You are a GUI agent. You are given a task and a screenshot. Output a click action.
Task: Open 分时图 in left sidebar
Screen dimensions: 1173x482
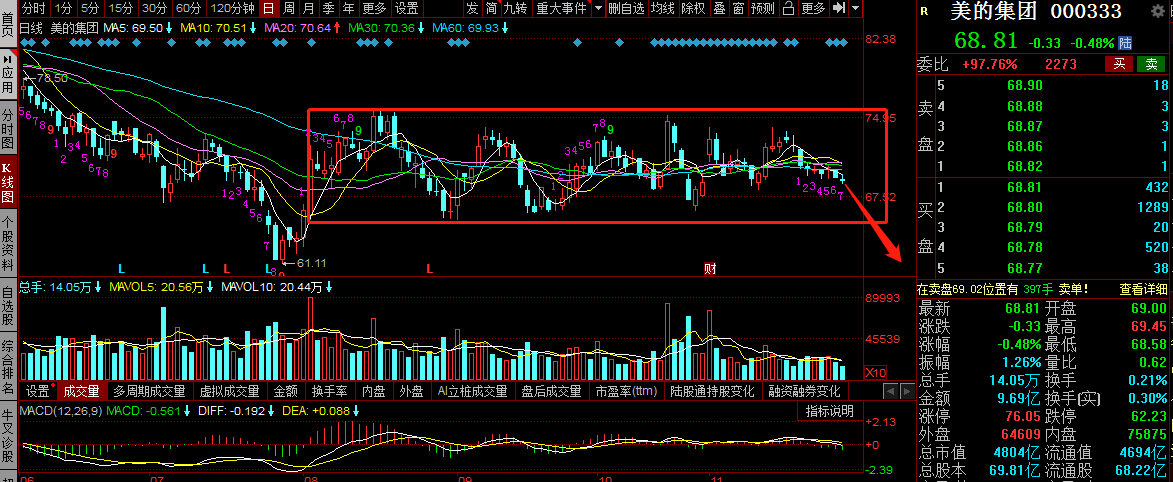pos(7,126)
